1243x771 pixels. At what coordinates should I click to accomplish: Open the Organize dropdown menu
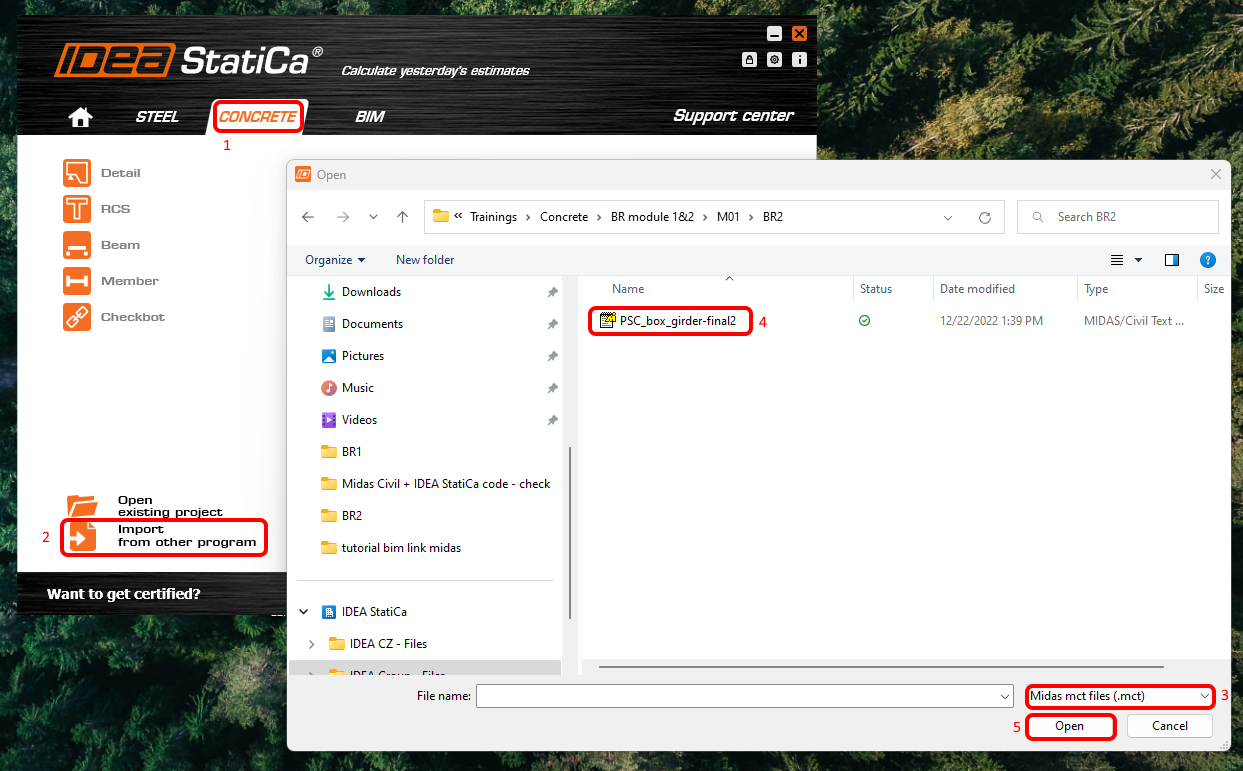click(335, 260)
